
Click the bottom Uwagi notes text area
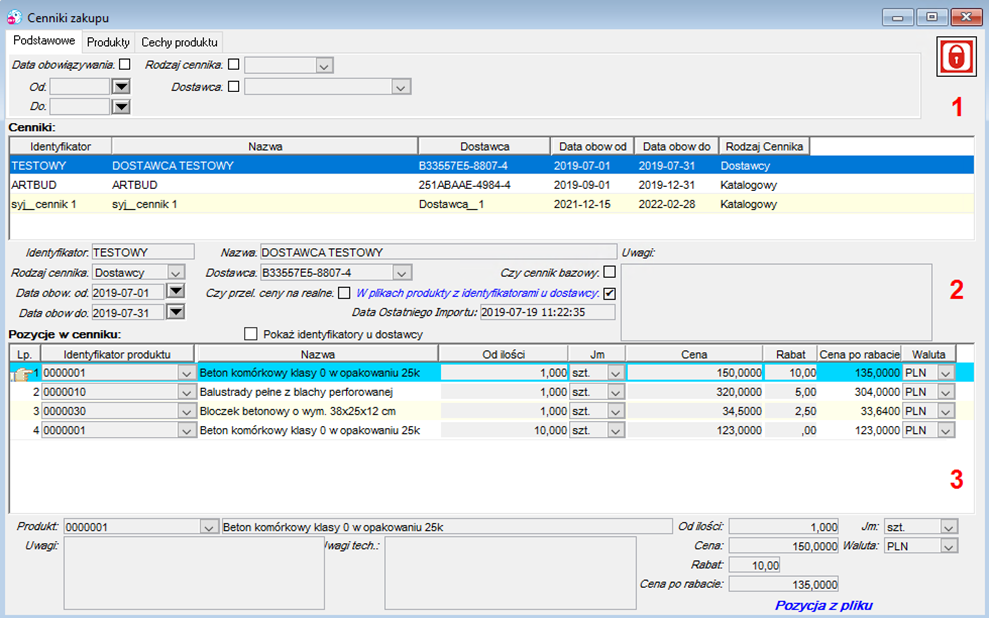[x=194, y=573]
